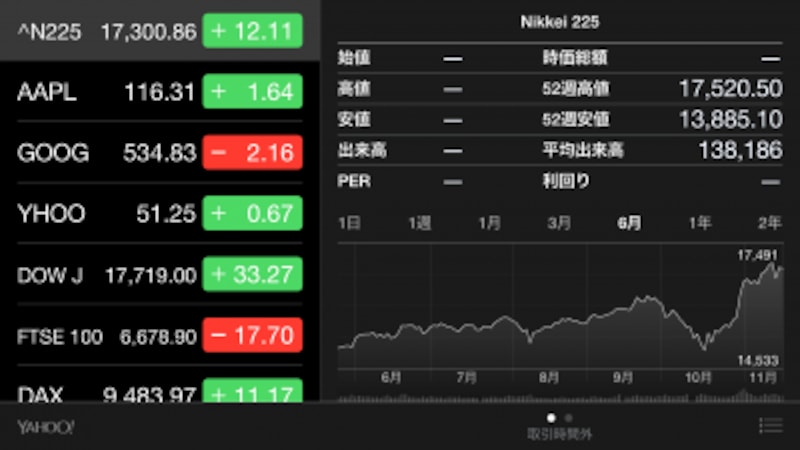Click the Nikkei 225 title
Viewport: 800px width, 450px height.
560,22
